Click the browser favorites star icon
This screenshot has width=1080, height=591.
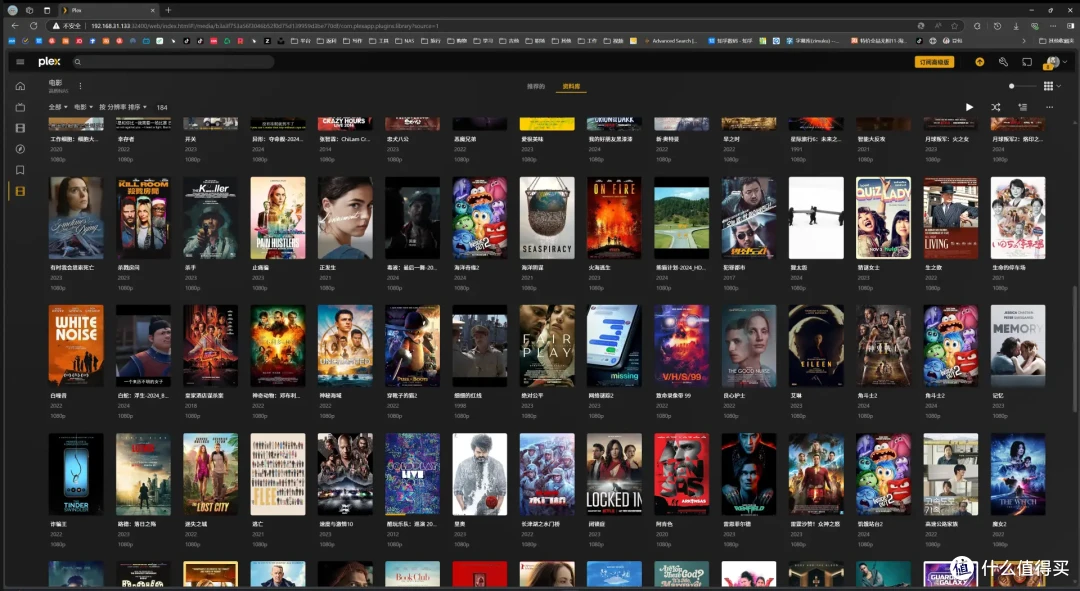[x=955, y=25]
